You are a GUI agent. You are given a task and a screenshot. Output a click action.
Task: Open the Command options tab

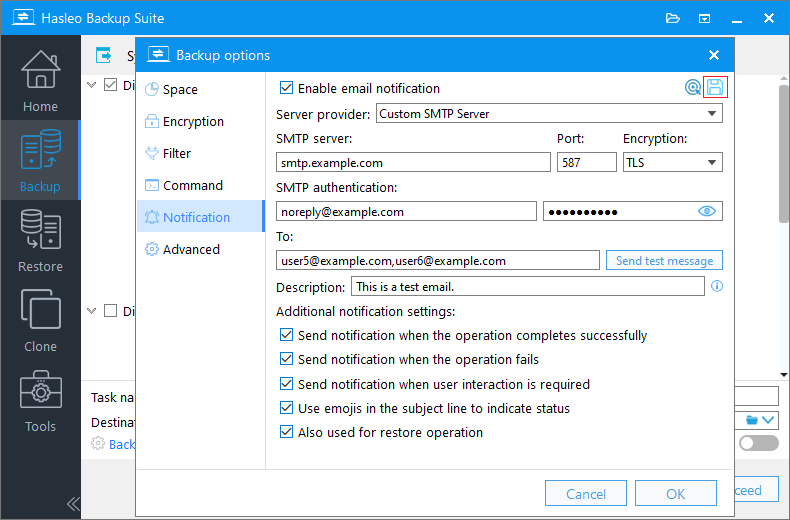click(x=201, y=185)
